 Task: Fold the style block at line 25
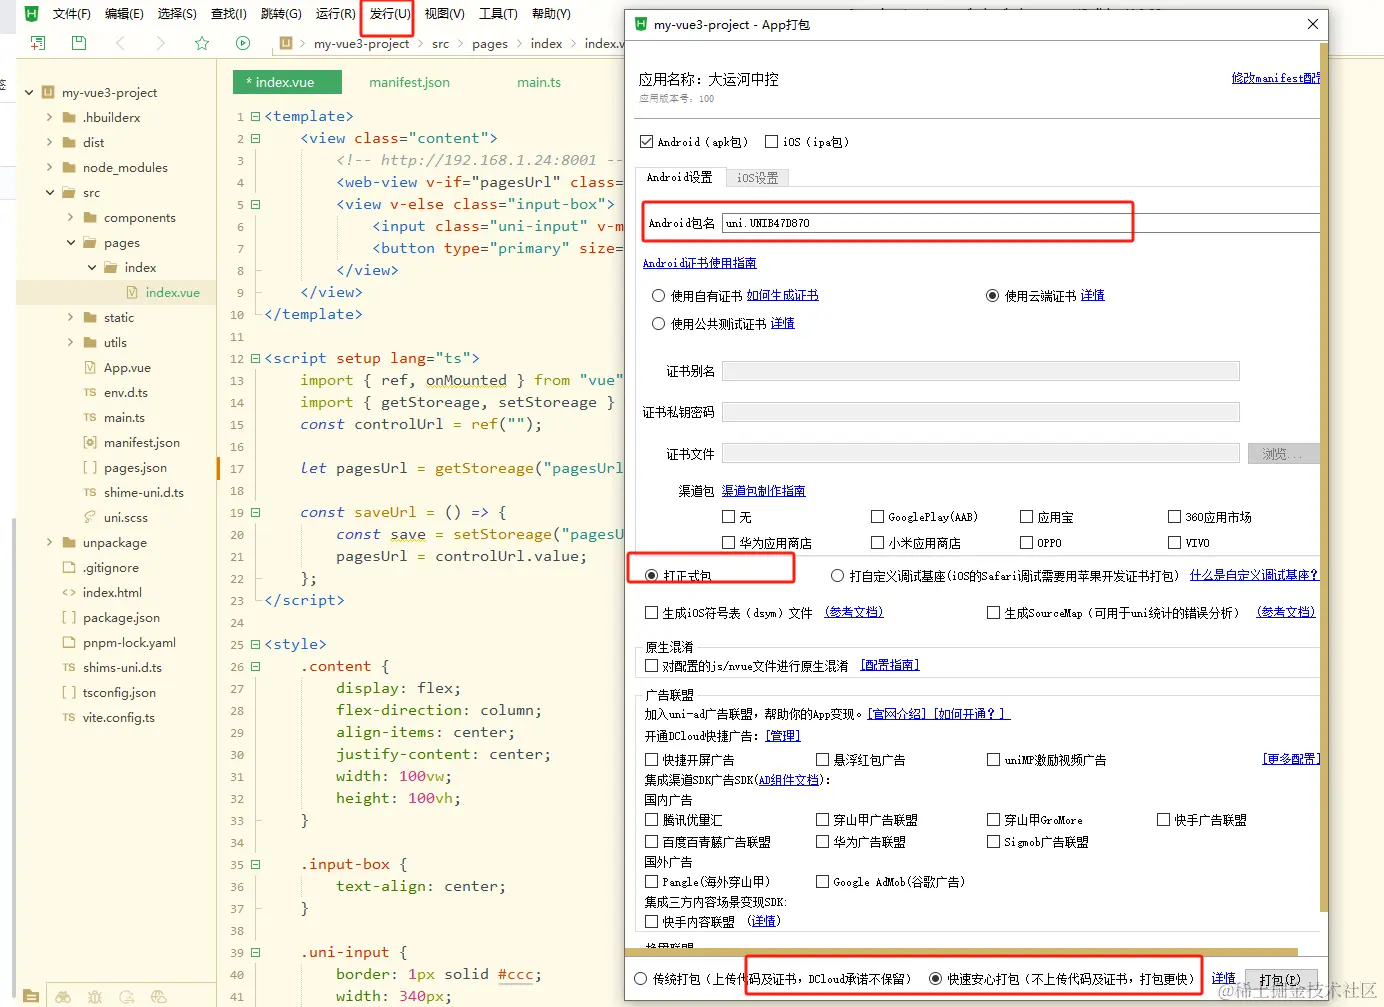255,644
